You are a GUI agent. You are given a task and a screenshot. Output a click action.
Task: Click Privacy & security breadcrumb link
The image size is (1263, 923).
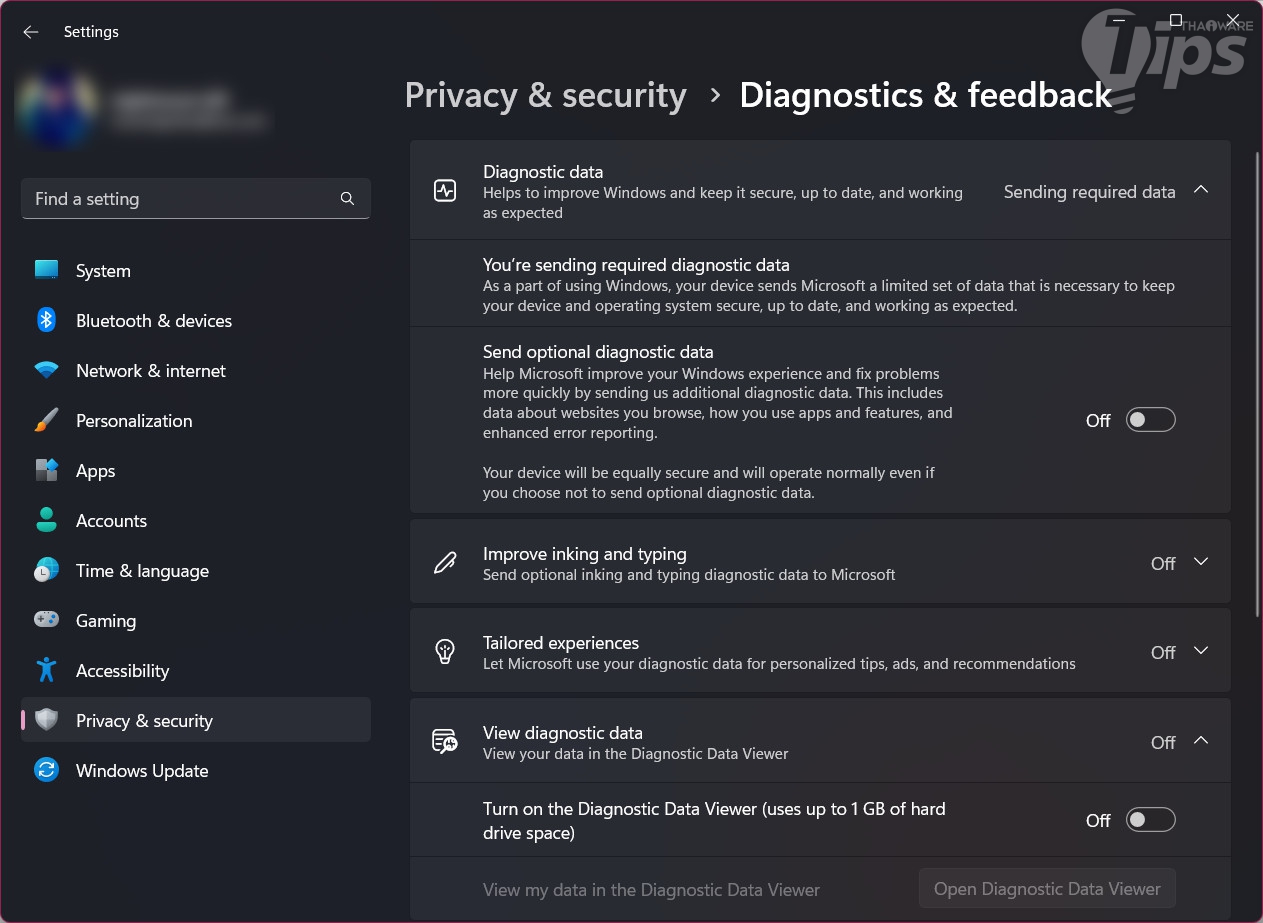pyautogui.click(x=545, y=95)
